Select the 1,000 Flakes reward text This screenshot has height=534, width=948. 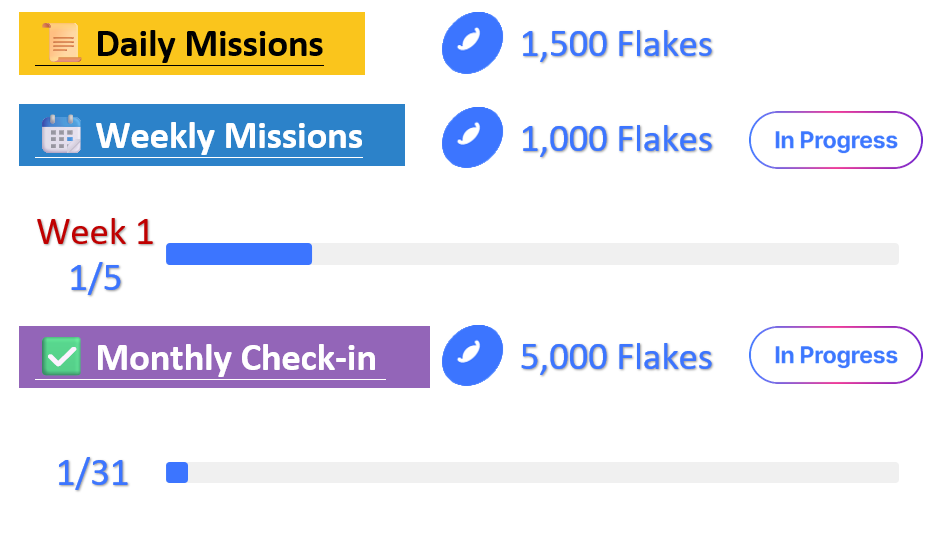coord(617,139)
